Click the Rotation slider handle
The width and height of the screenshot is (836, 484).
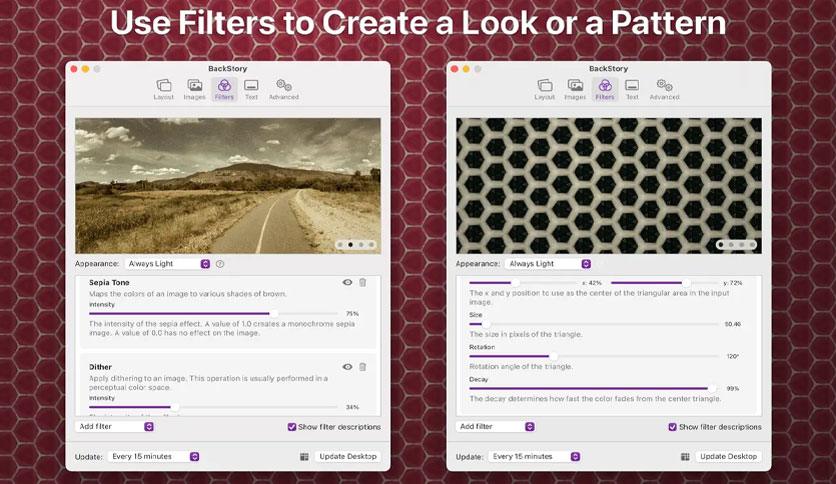point(553,356)
